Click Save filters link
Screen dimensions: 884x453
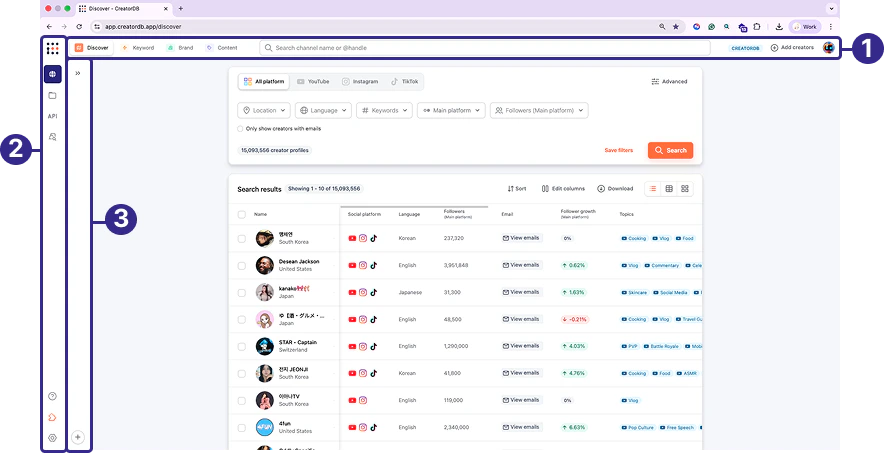coord(618,150)
